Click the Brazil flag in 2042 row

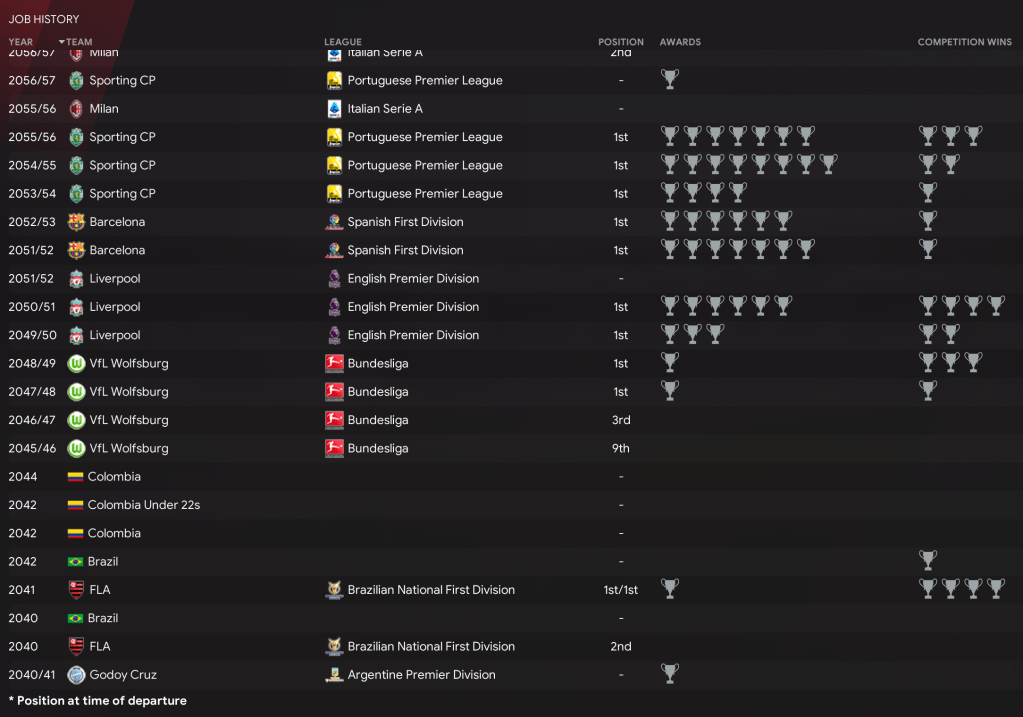coord(75,562)
